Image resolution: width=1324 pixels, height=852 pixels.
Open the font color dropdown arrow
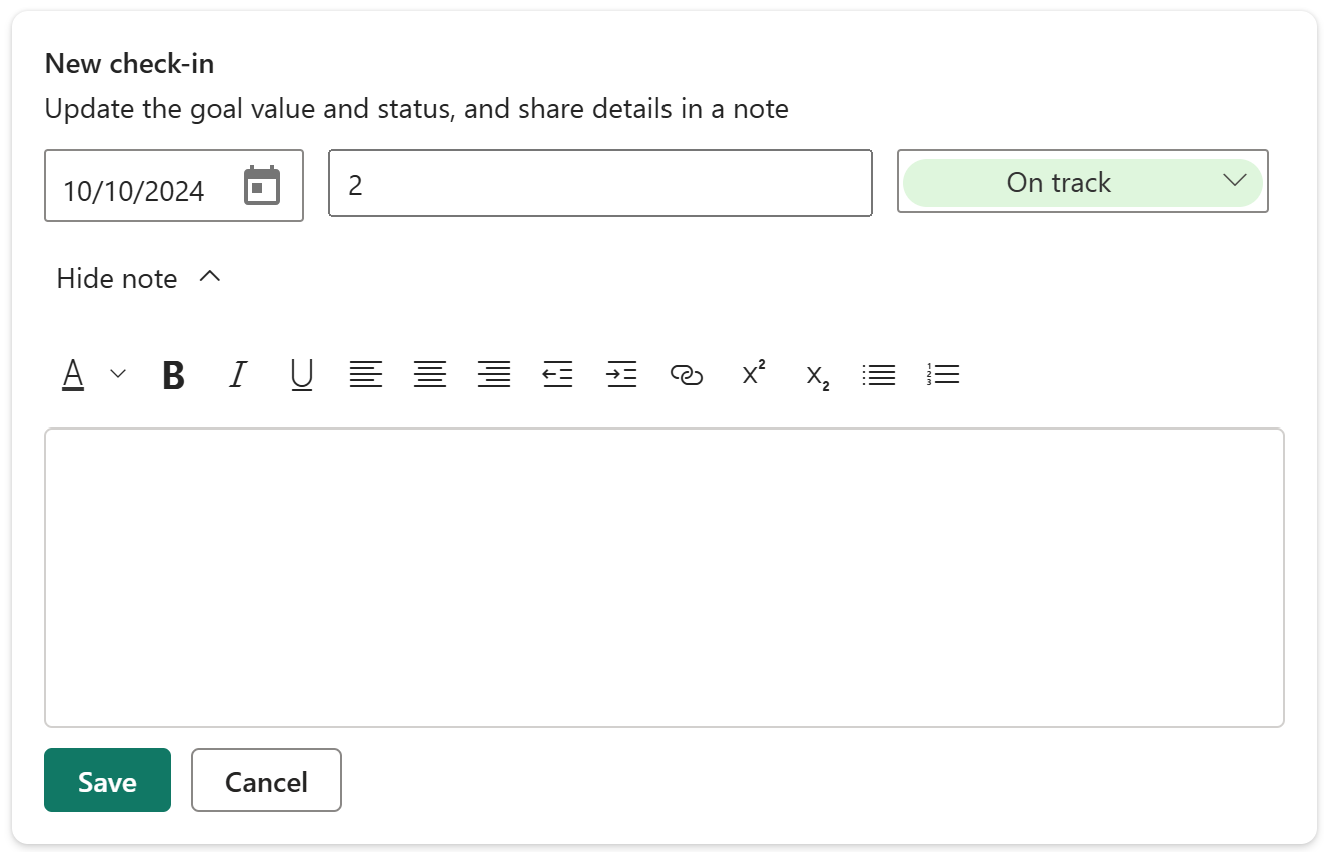click(x=118, y=374)
